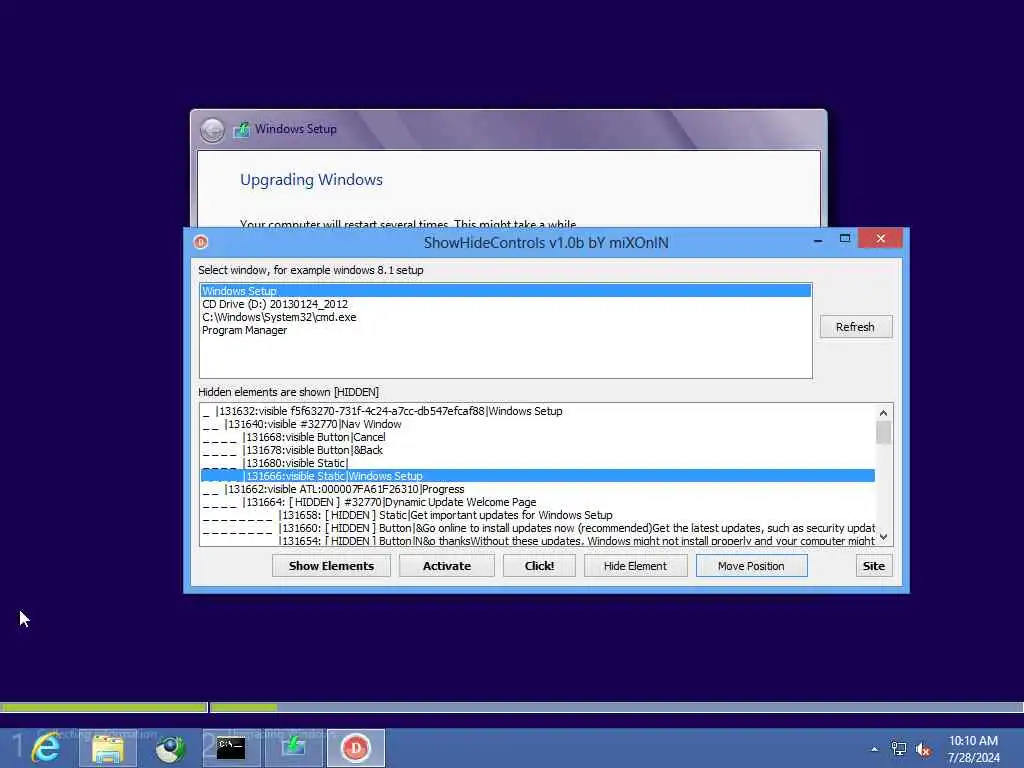Screen dimensions: 1024x768
Task: Select 'C:\Windows\System32\cmd.exe' entry
Action: point(506,317)
